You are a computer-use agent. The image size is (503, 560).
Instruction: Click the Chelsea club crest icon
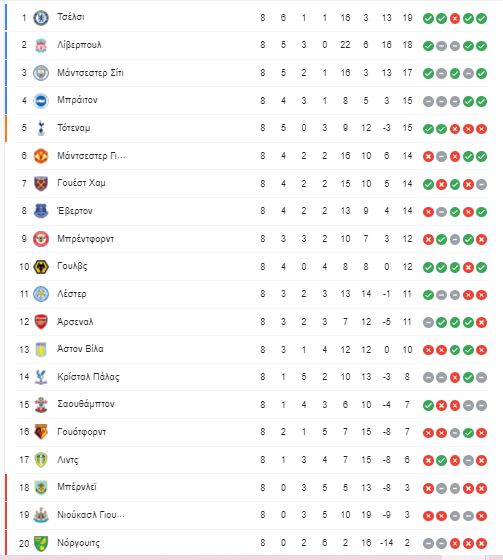(x=41, y=18)
